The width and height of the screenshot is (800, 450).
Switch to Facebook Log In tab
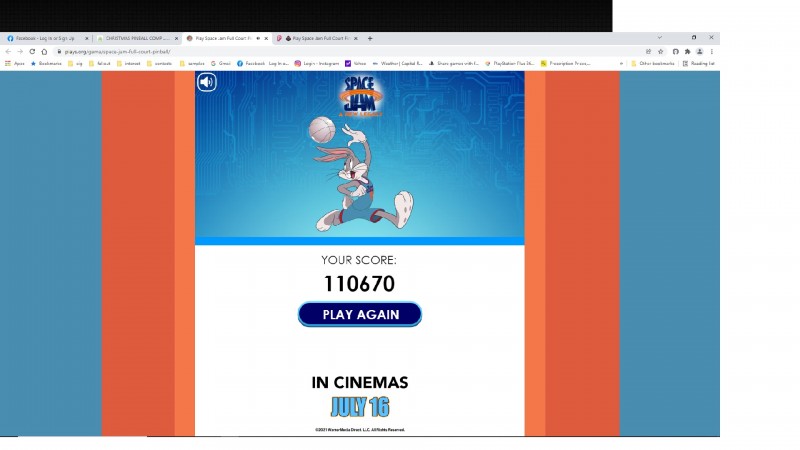pyautogui.click(x=46, y=38)
